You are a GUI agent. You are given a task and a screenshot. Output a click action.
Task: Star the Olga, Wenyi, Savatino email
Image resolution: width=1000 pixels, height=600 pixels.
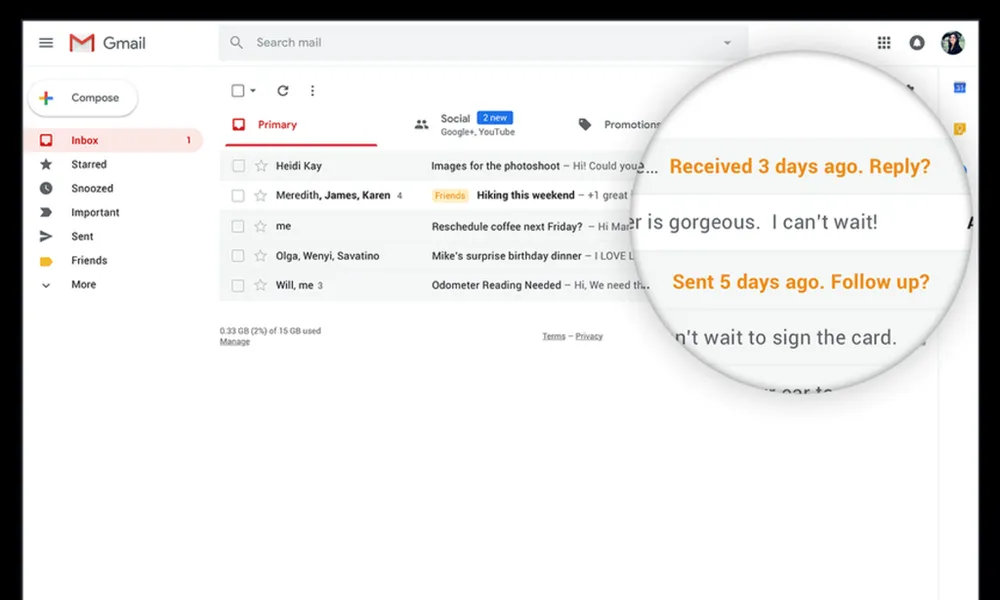[260, 256]
